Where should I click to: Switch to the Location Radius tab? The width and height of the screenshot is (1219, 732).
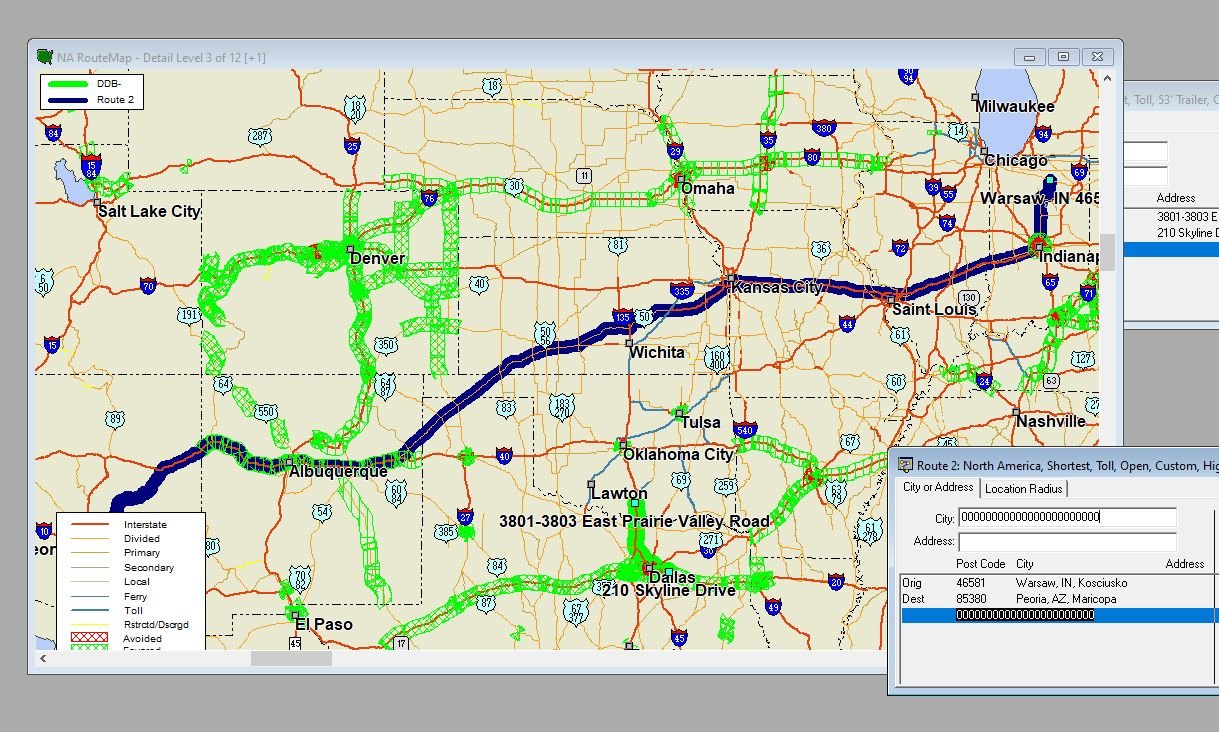[x=1024, y=488]
